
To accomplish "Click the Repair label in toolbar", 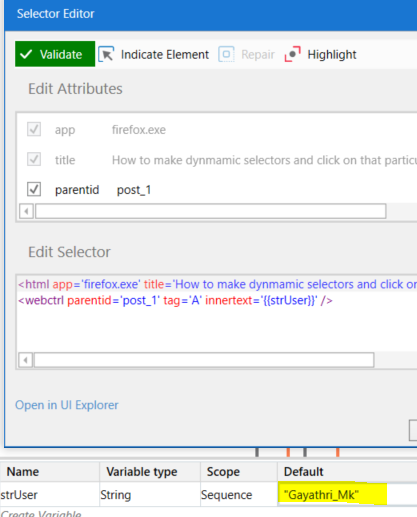I will tap(258, 54).
